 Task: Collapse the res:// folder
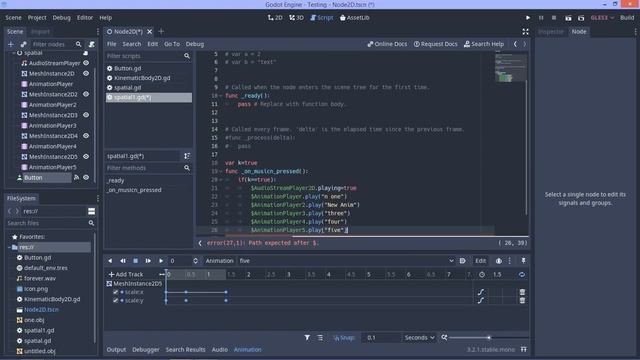coord(9,247)
